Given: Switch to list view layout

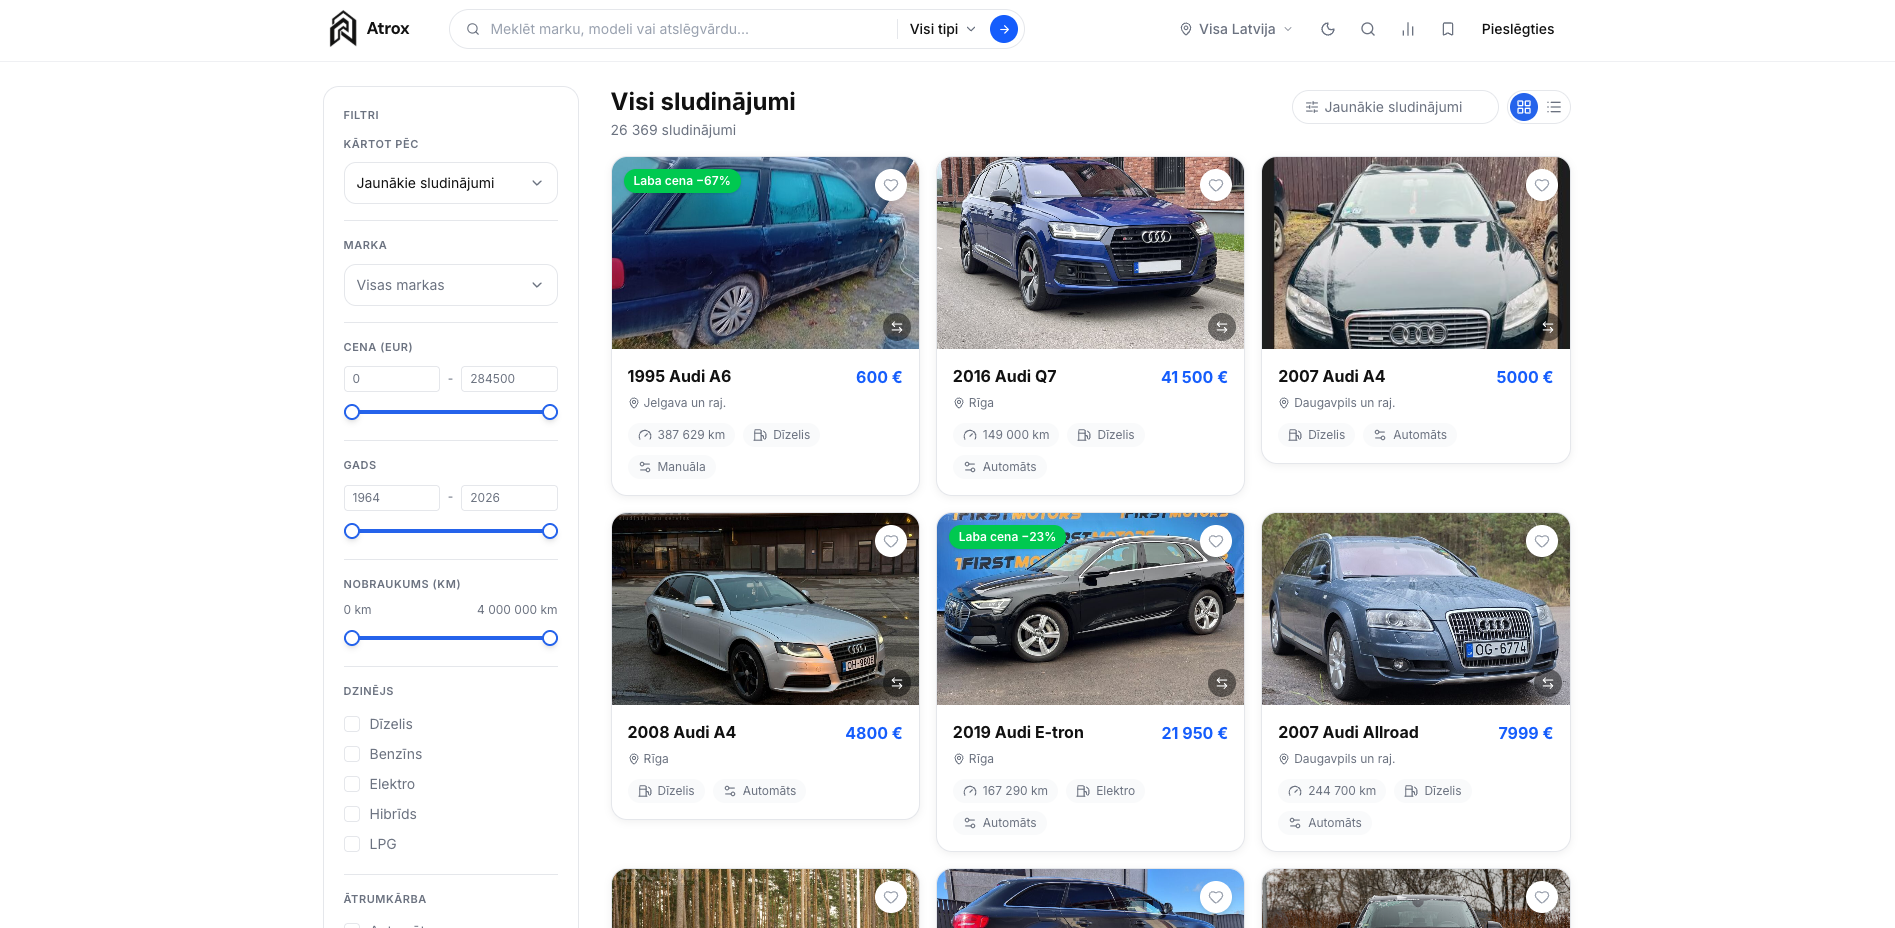Looking at the screenshot, I should pyautogui.click(x=1554, y=107).
